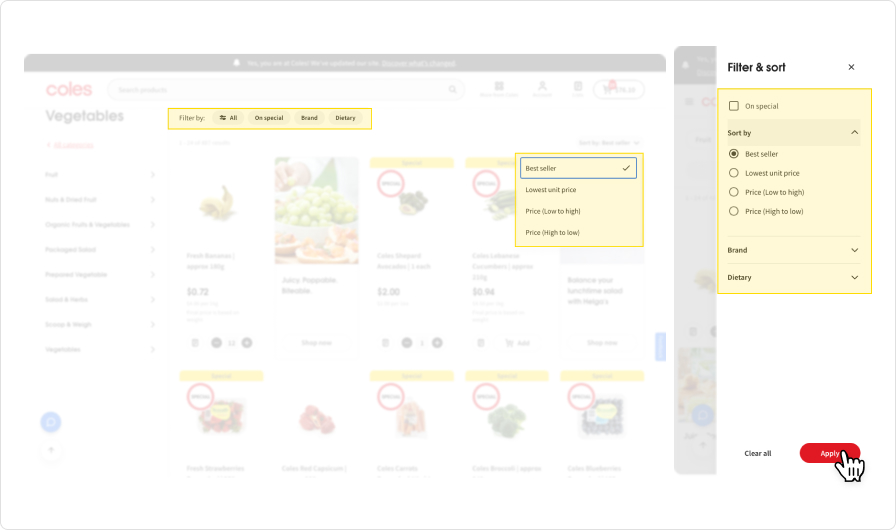Pick Price (Low to high) in sort dropdown list

[x=578, y=211]
